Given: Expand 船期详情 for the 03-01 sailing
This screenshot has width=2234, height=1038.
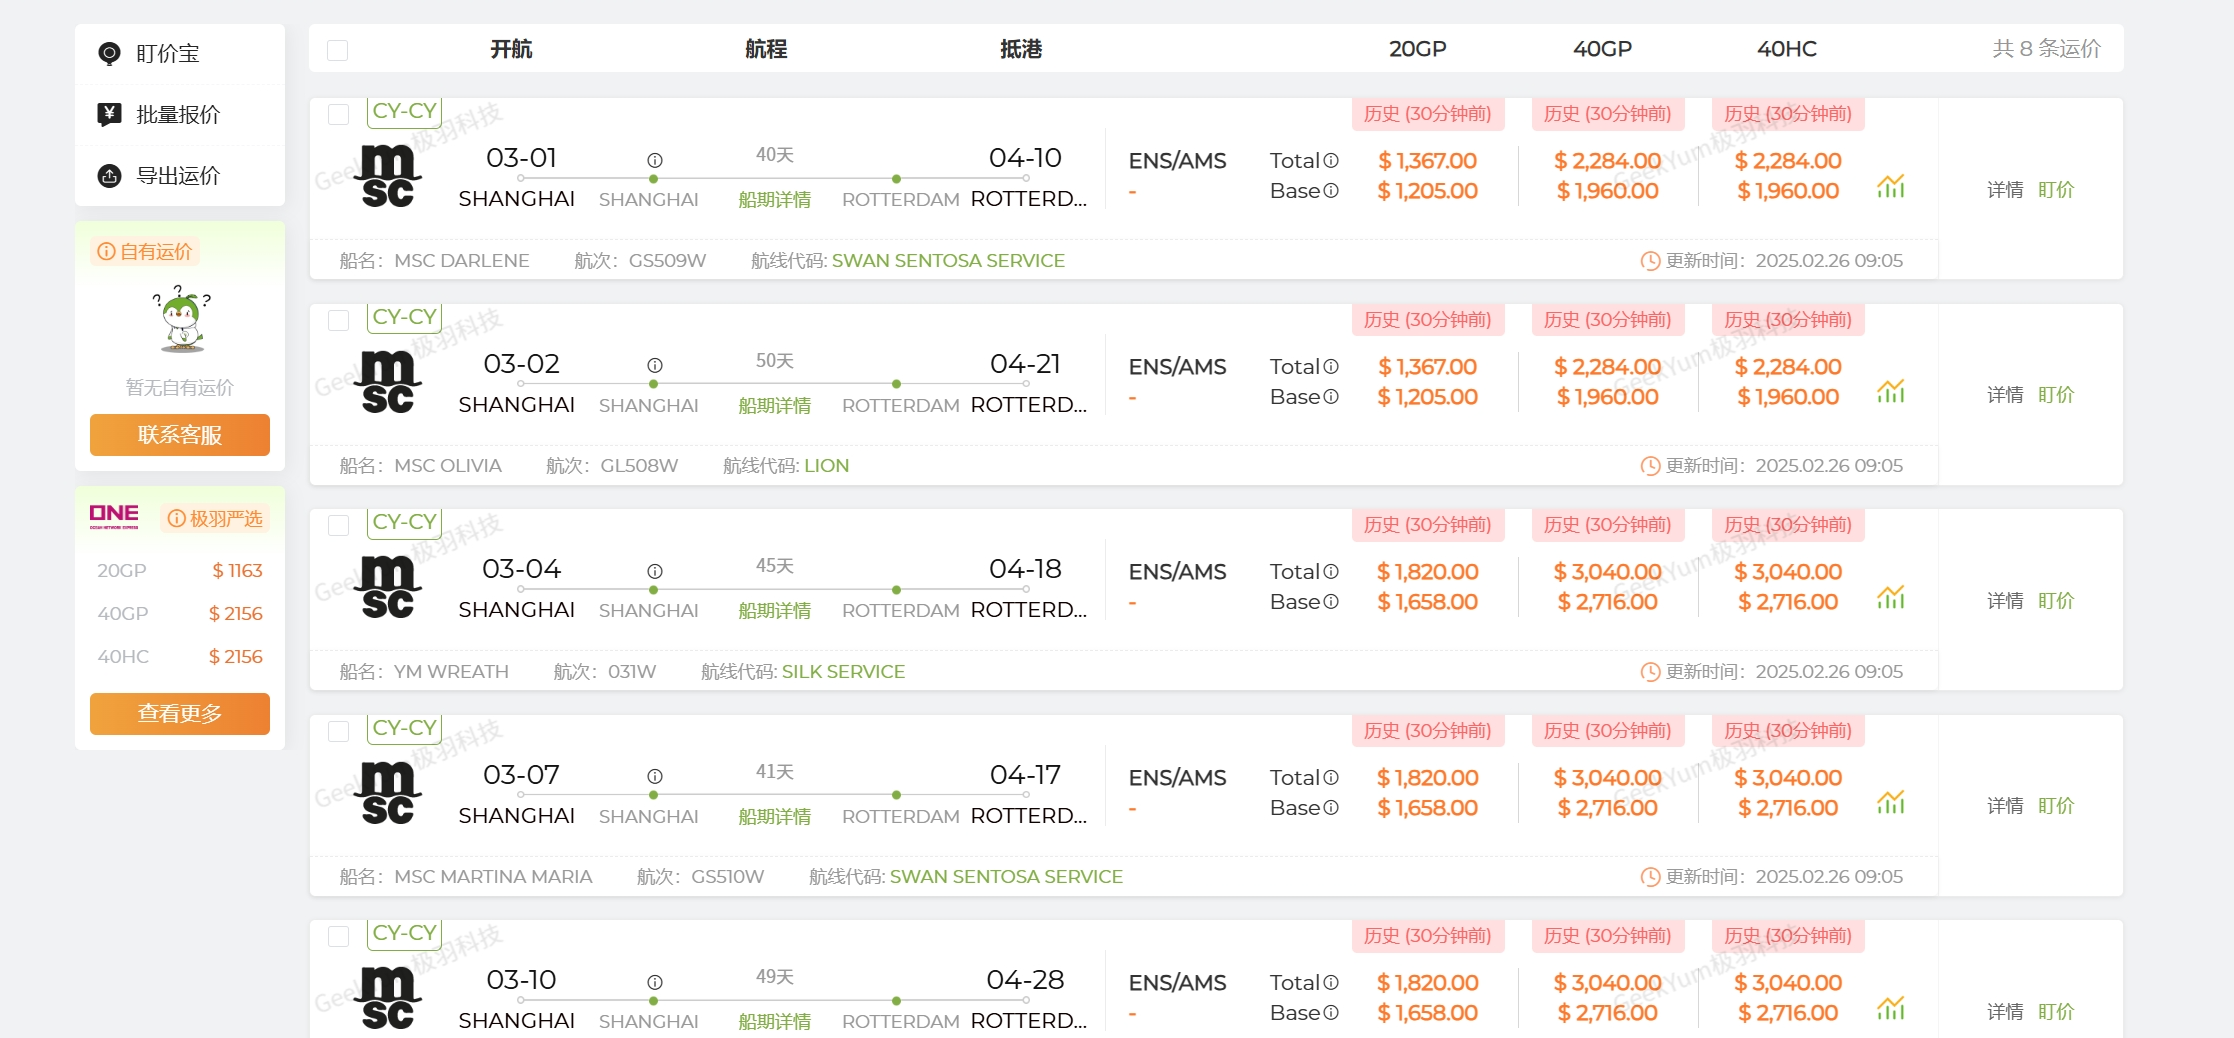Looking at the screenshot, I should pyautogui.click(x=775, y=200).
